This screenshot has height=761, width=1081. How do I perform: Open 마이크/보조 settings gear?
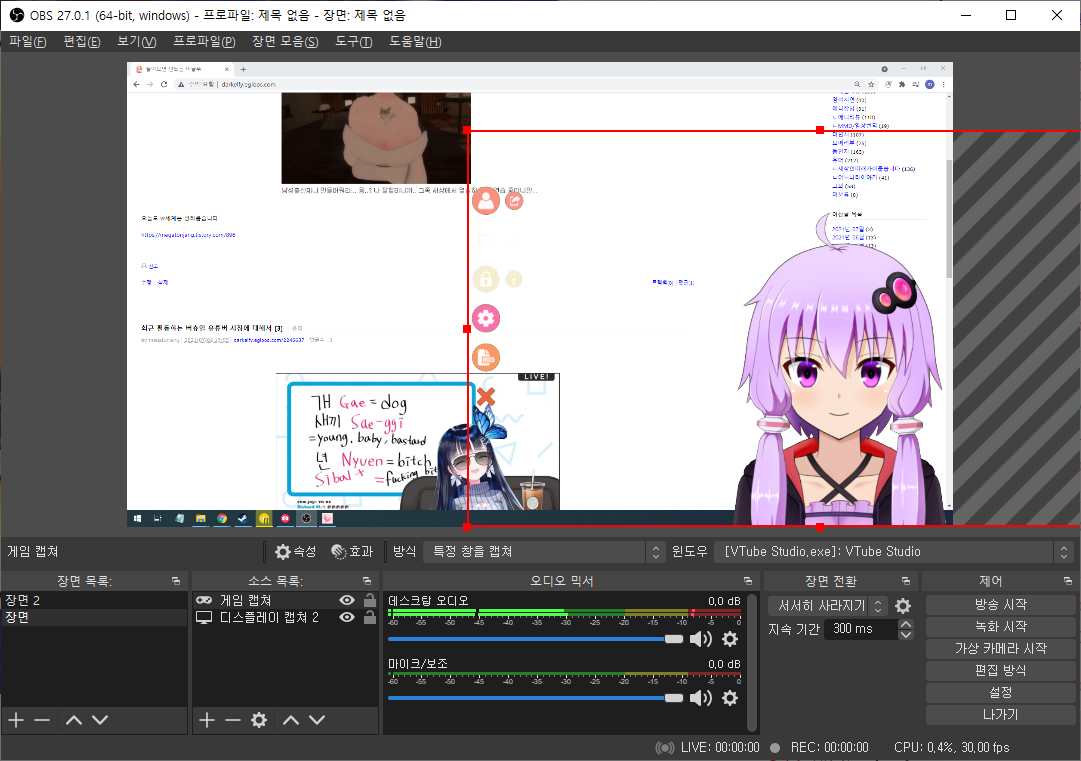click(730, 698)
